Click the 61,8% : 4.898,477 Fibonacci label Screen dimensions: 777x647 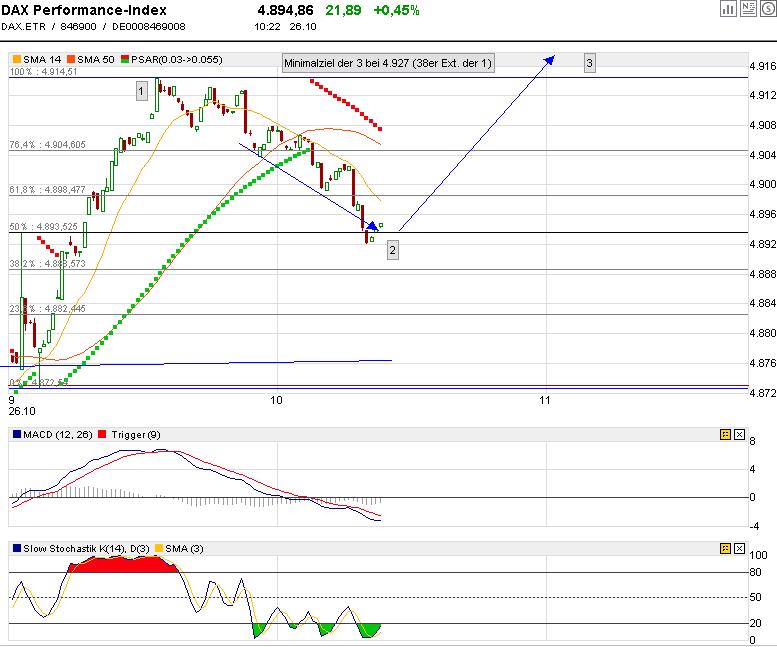click(x=48, y=190)
